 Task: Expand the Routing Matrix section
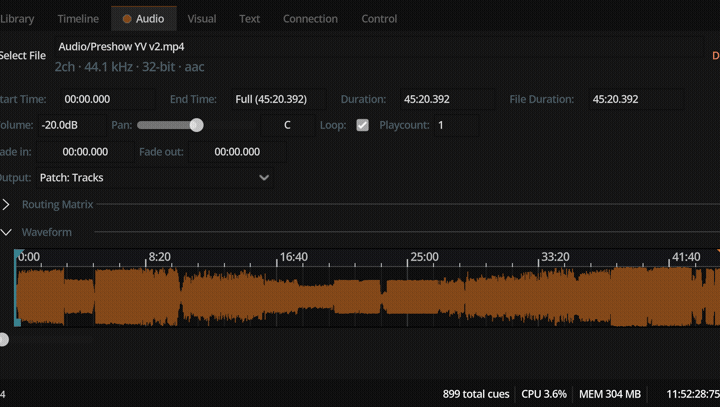6,204
